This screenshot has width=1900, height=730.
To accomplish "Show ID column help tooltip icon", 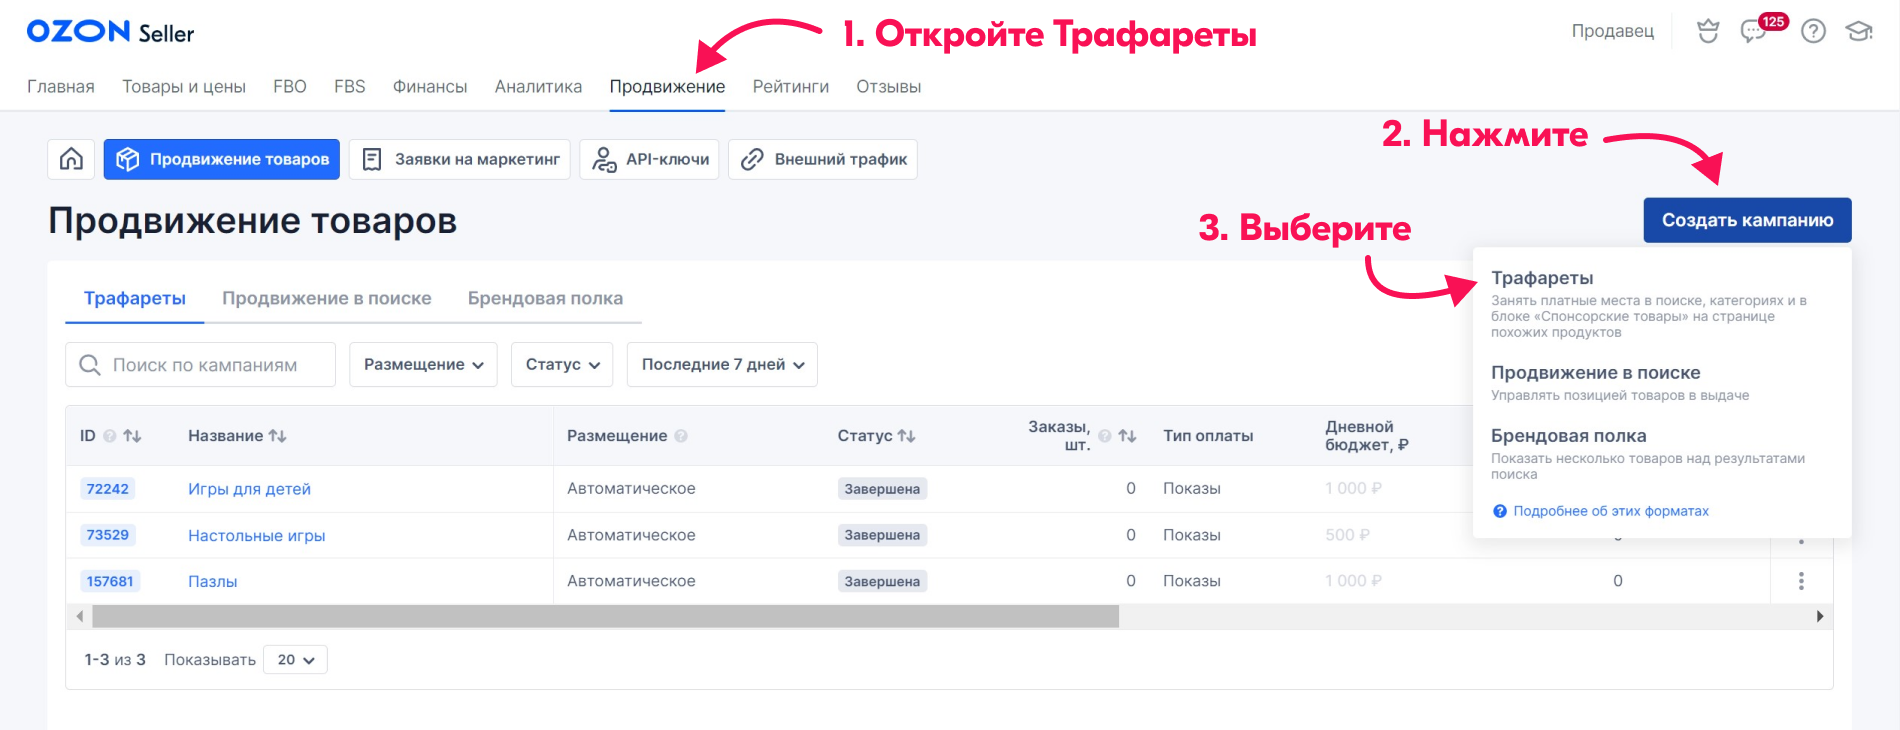I will 110,436.
